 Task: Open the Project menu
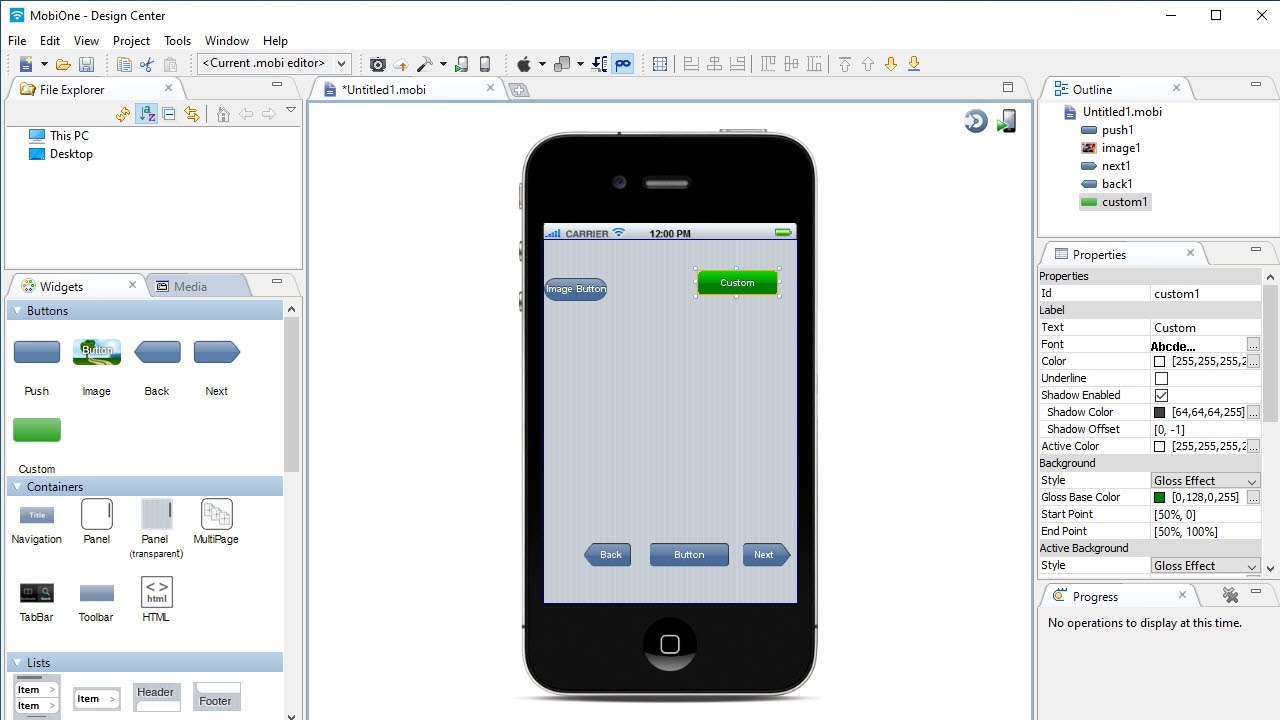click(131, 41)
